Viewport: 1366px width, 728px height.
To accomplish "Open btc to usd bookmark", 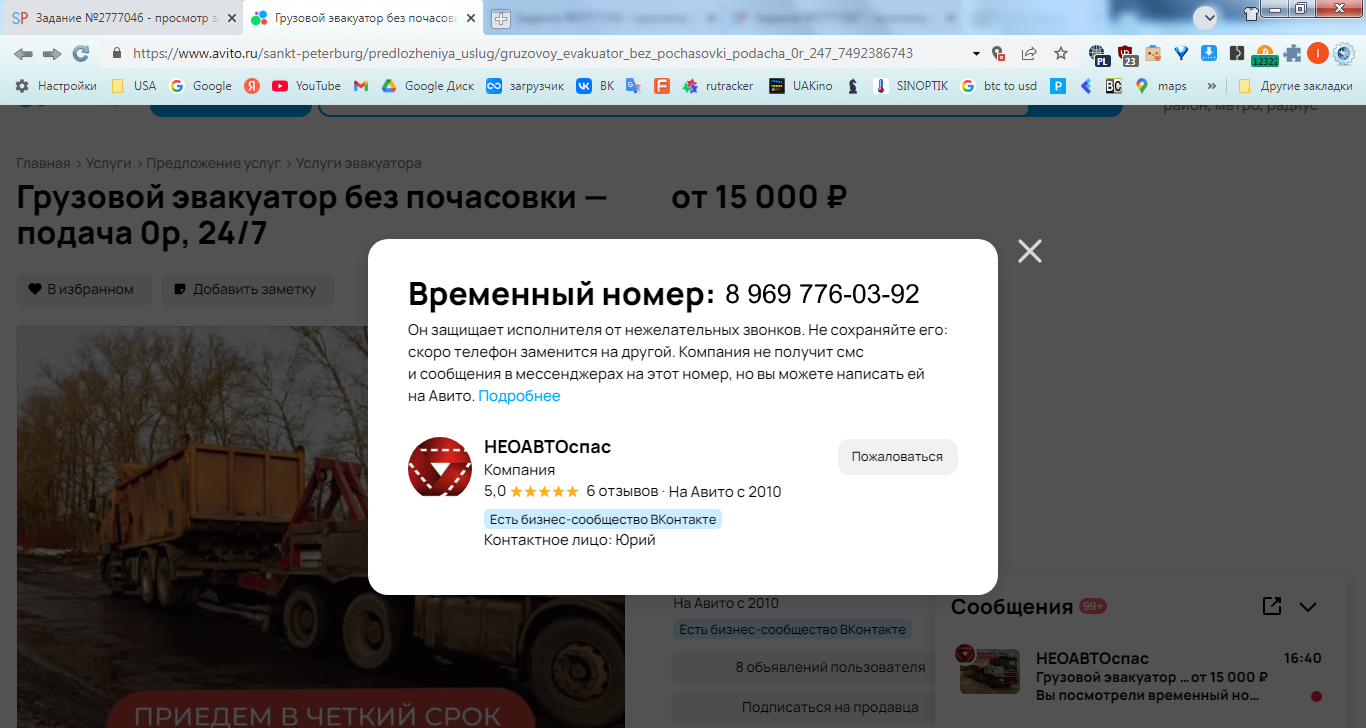I will tap(999, 86).
